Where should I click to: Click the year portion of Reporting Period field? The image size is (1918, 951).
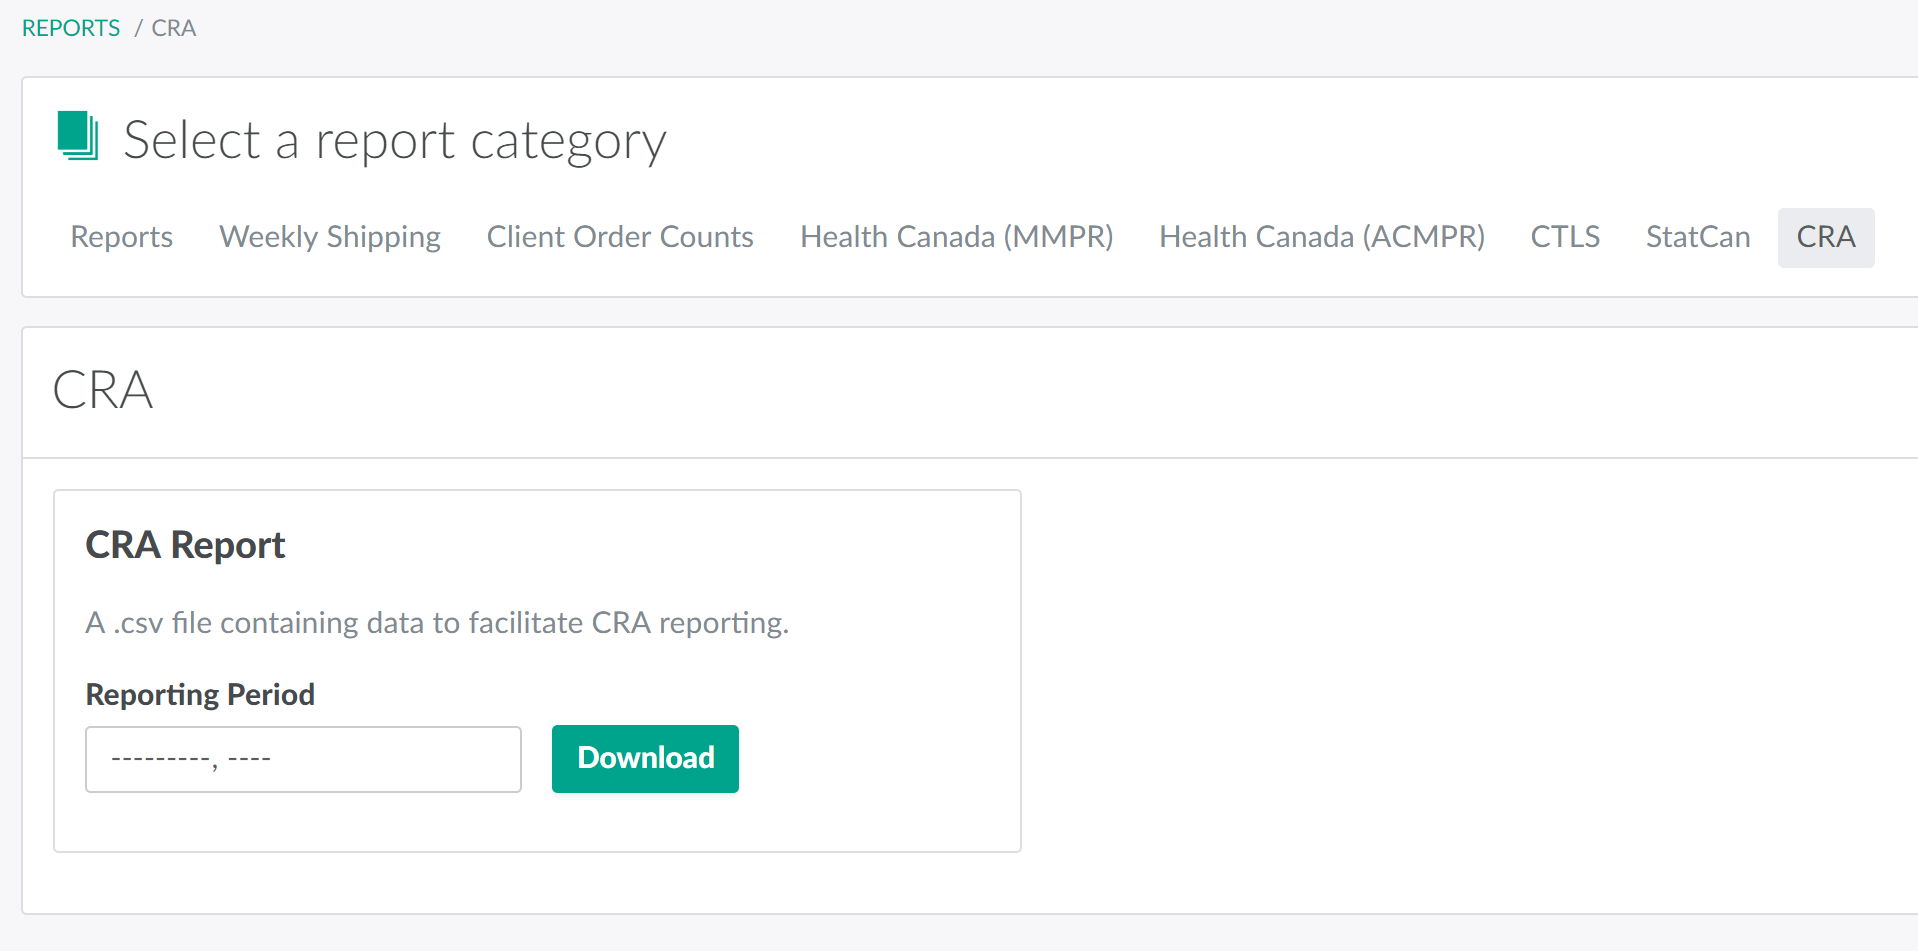click(249, 759)
